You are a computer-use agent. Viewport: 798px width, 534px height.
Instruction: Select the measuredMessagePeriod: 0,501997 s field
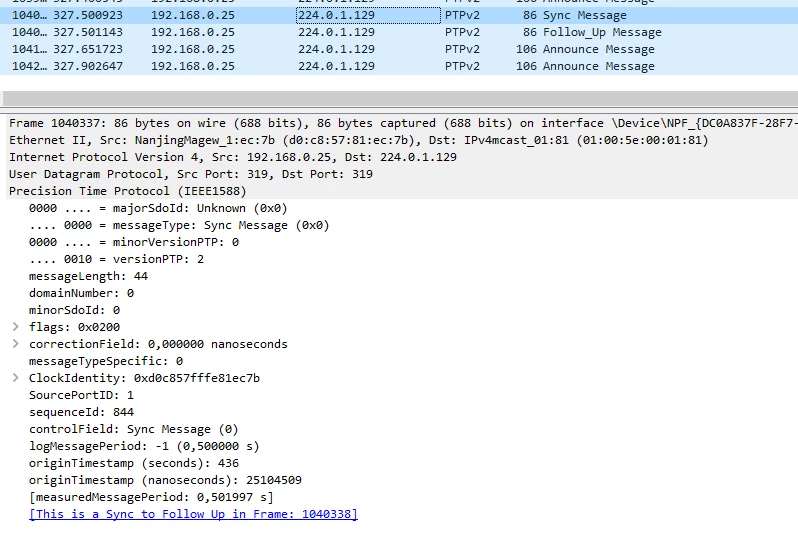coord(151,497)
